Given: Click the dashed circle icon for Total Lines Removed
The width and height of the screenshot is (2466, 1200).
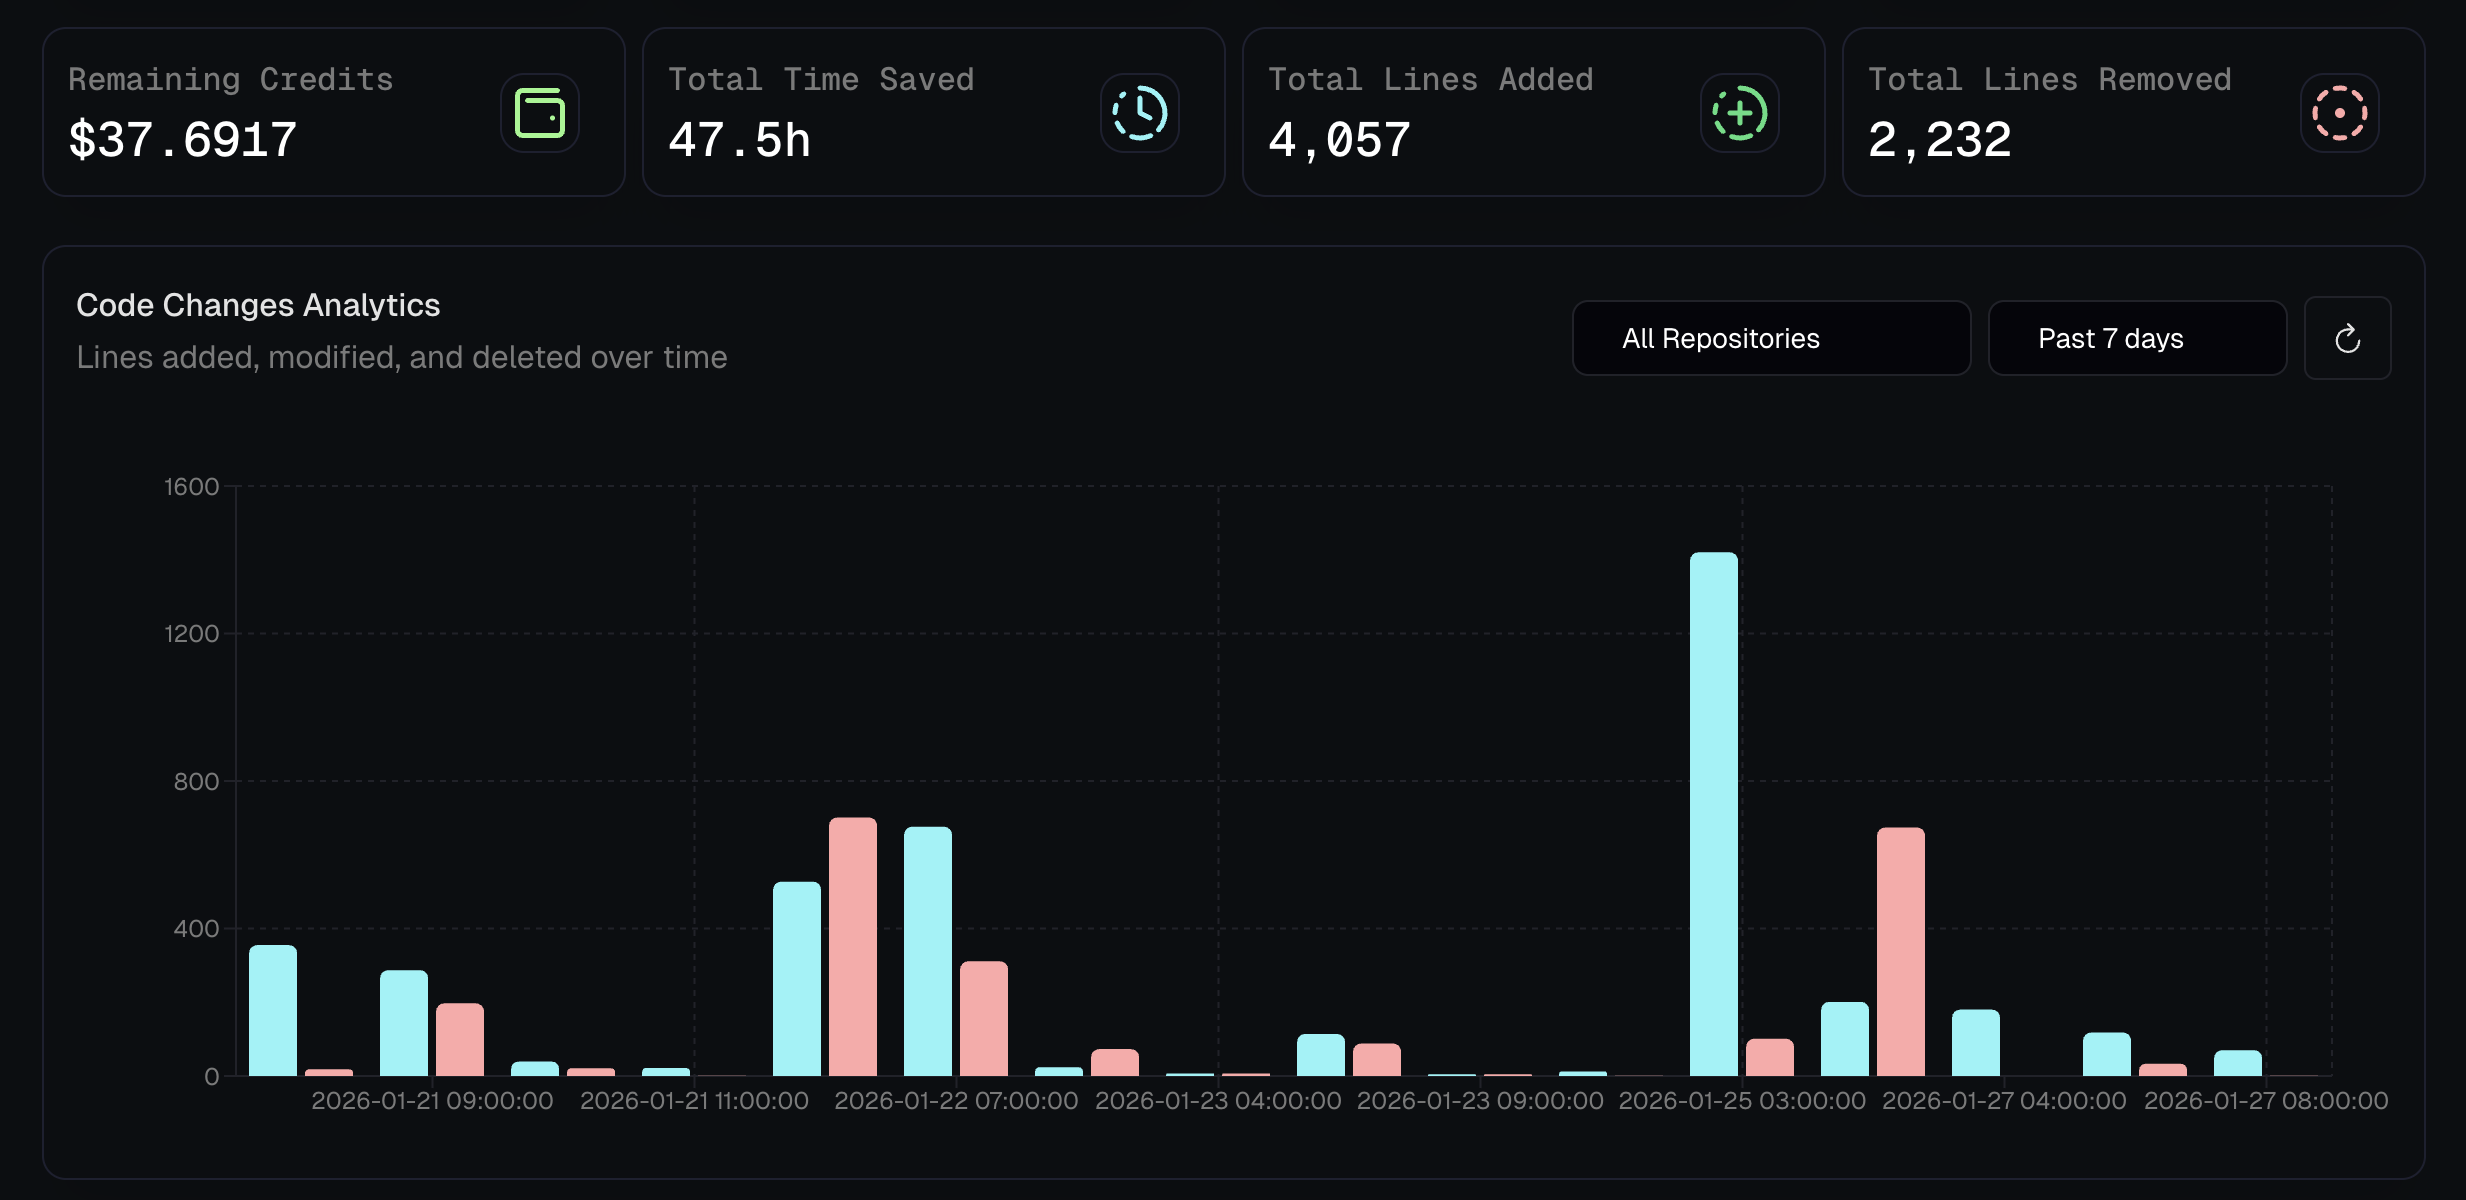Looking at the screenshot, I should (x=2339, y=112).
